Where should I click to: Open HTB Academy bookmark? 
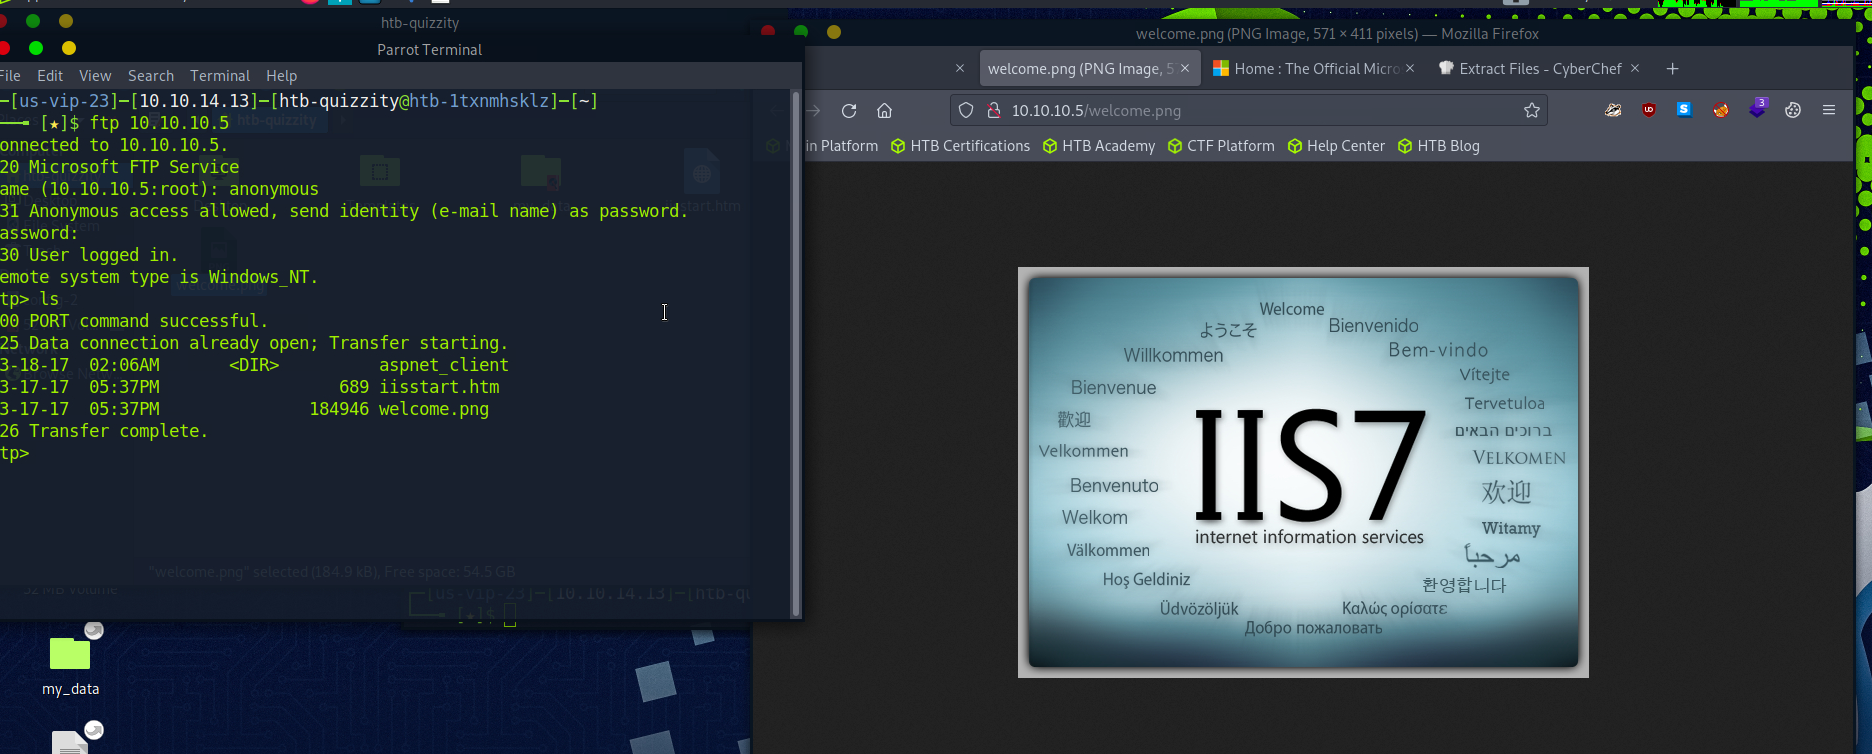(1098, 146)
